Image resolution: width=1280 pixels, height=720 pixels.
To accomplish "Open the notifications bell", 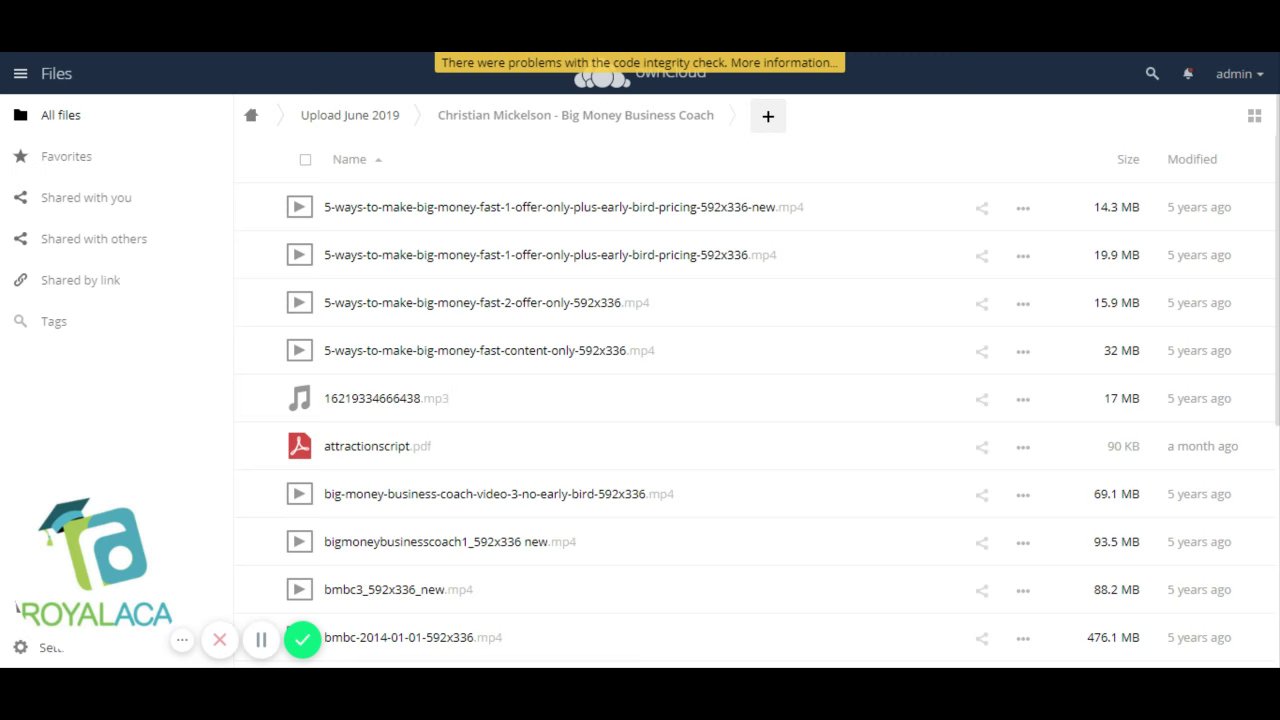I will pyautogui.click(x=1188, y=73).
